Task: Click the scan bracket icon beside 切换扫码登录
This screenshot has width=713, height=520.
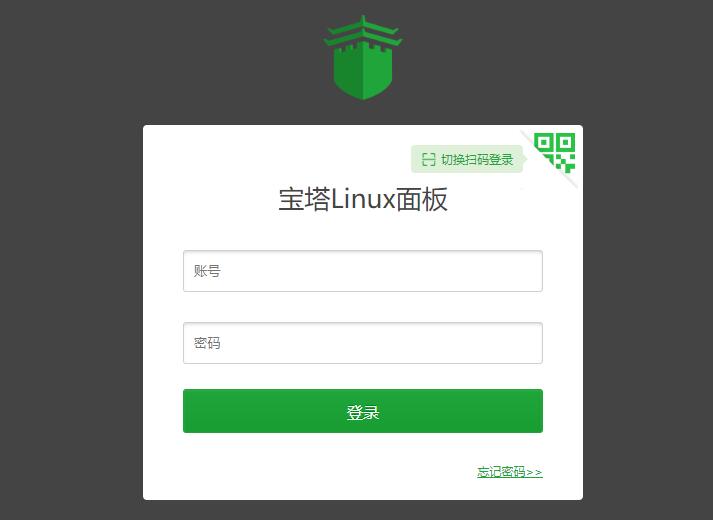Action: 428,159
